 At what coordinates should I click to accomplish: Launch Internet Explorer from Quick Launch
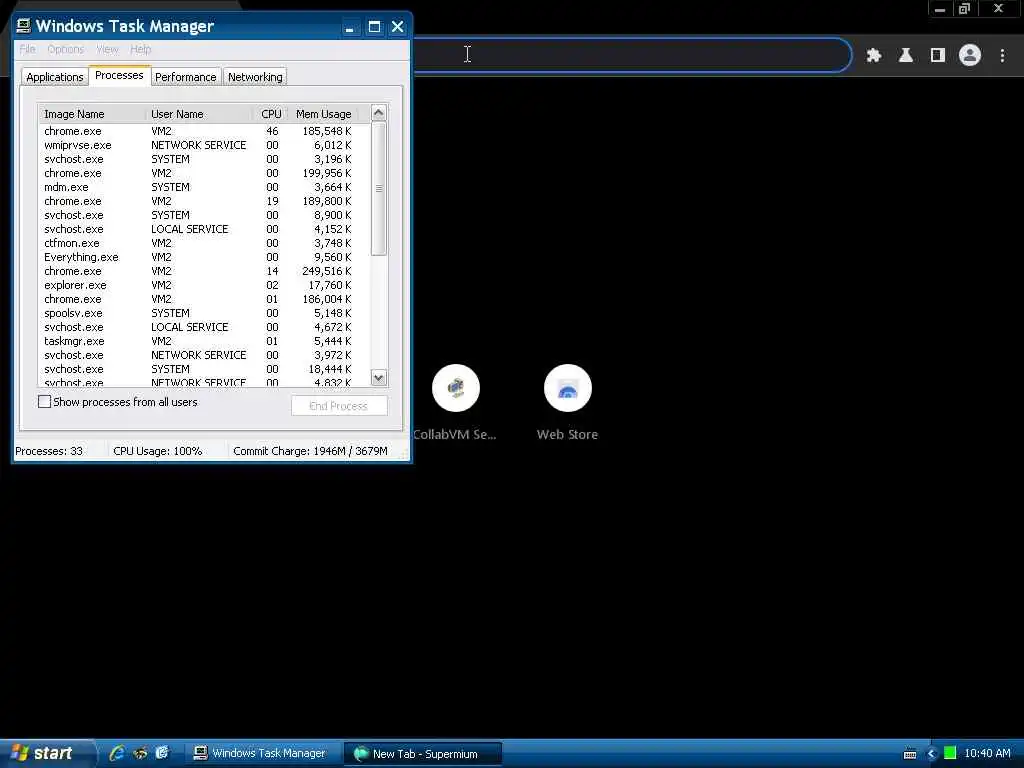[x=117, y=753]
